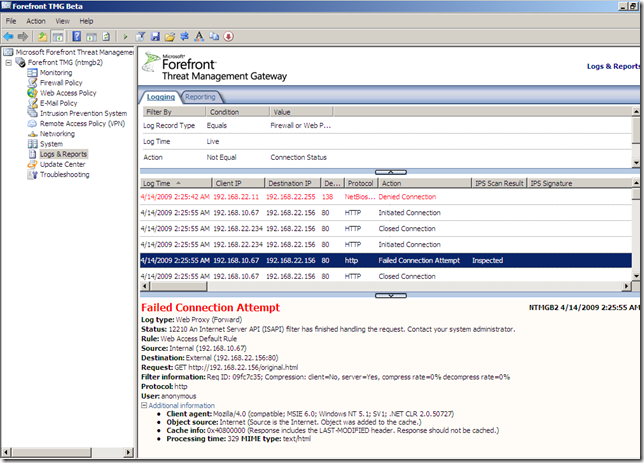Click filter list scrollbar down arrow
644x463 pixels.
pyautogui.click(x=636, y=163)
